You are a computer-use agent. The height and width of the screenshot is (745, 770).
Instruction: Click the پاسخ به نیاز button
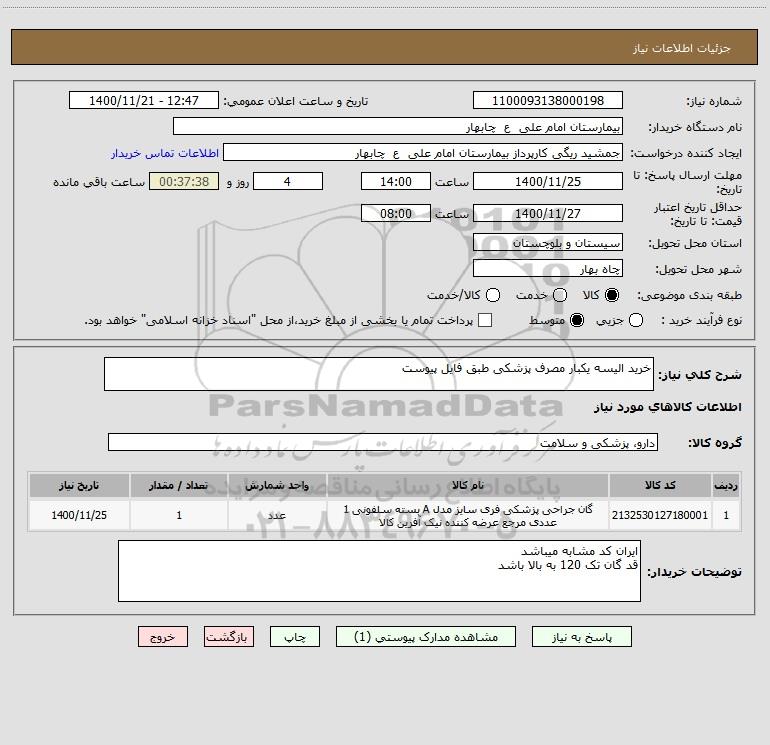click(581, 636)
